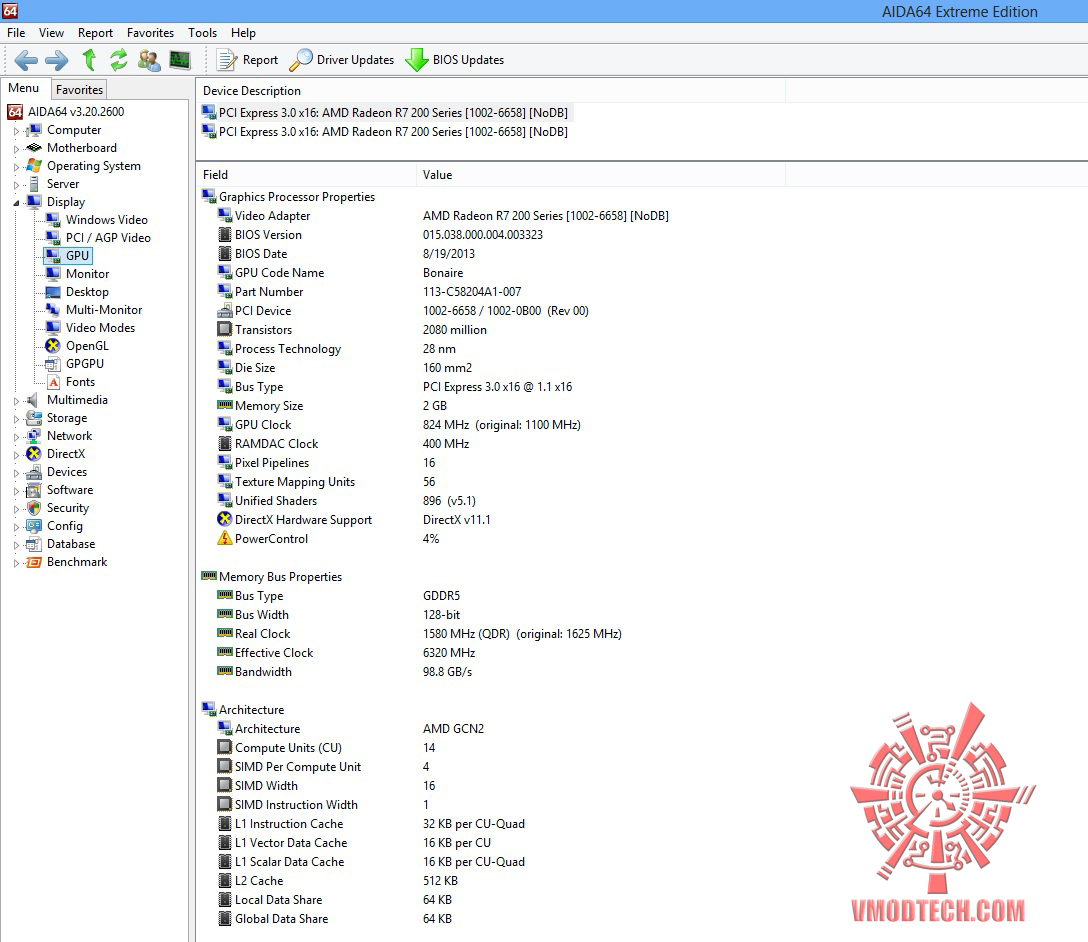Open the File menu
The image size is (1088, 942).
pos(16,33)
